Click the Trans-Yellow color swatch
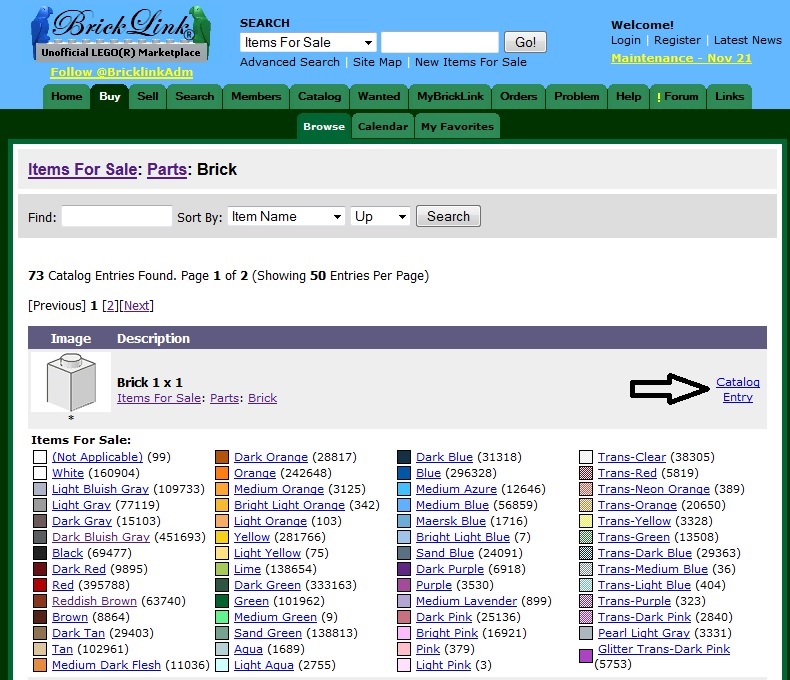 [x=585, y=521]
